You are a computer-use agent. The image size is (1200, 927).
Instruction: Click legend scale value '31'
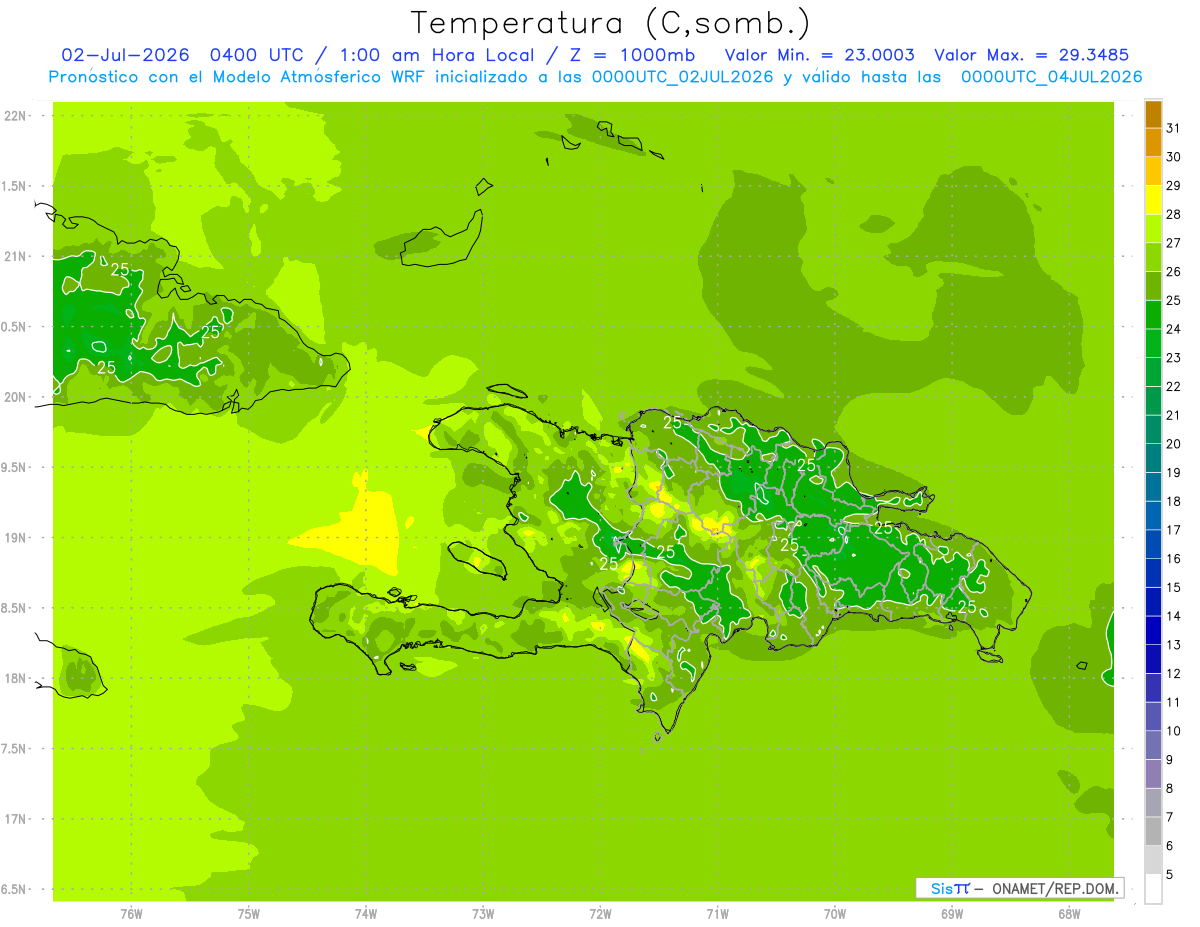[1174, 128]
